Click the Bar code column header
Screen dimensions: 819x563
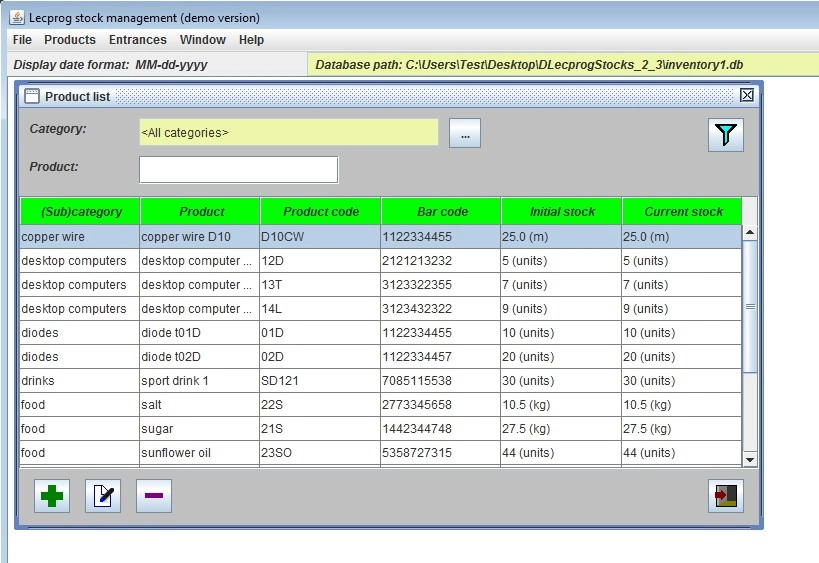pyautogui.click(x=441, y=211)
